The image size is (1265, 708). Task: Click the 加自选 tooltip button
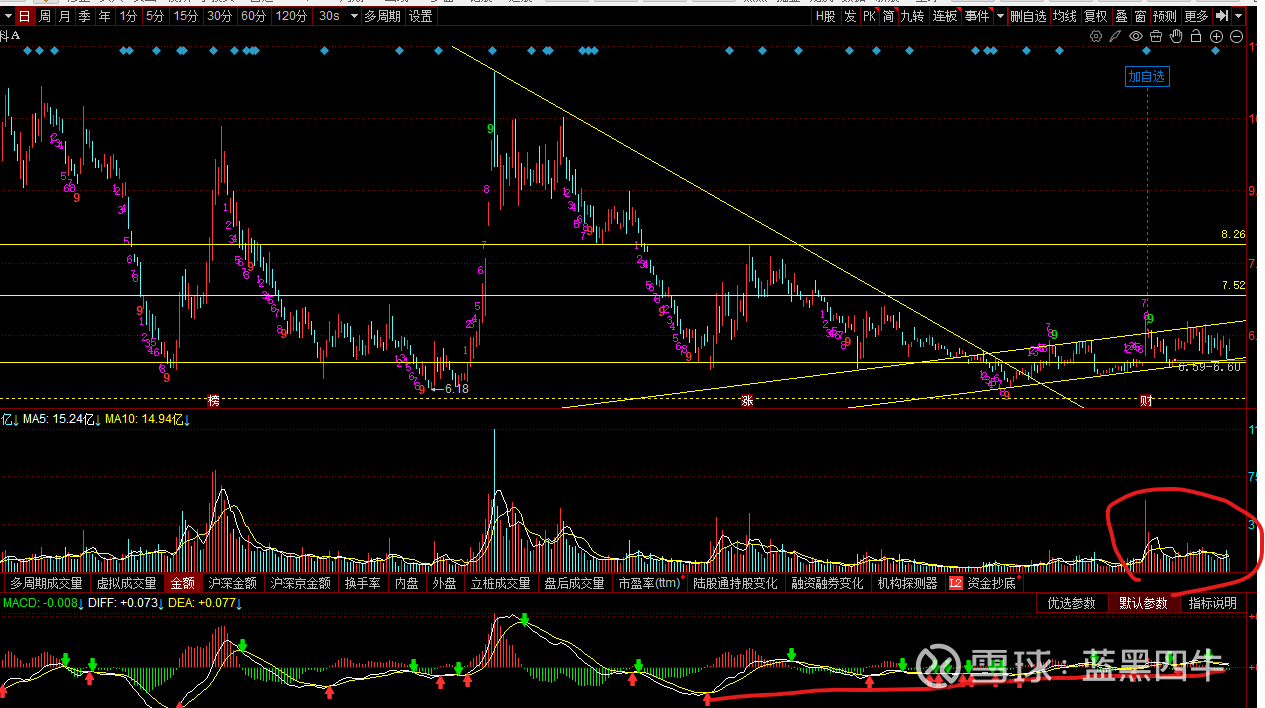1146,76
